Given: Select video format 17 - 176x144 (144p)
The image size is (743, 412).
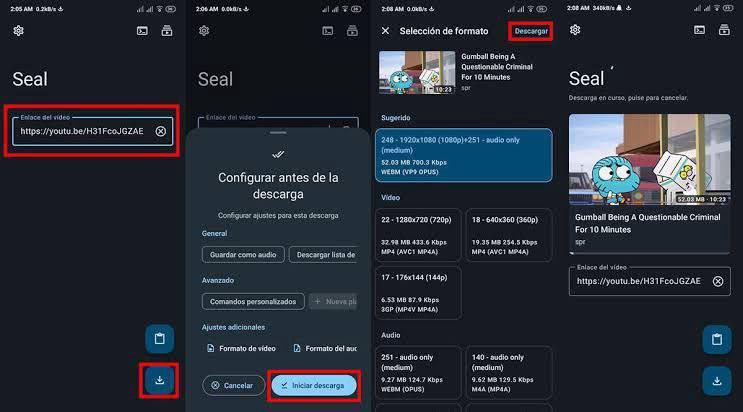Looking at the screenshot, I should tap(418, 293).
